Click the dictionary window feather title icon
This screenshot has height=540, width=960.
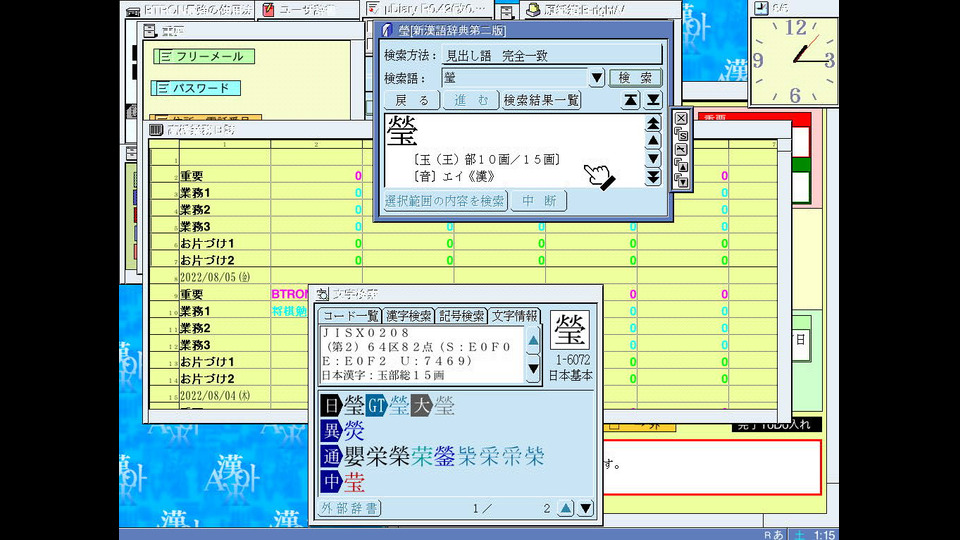point(387,30)
